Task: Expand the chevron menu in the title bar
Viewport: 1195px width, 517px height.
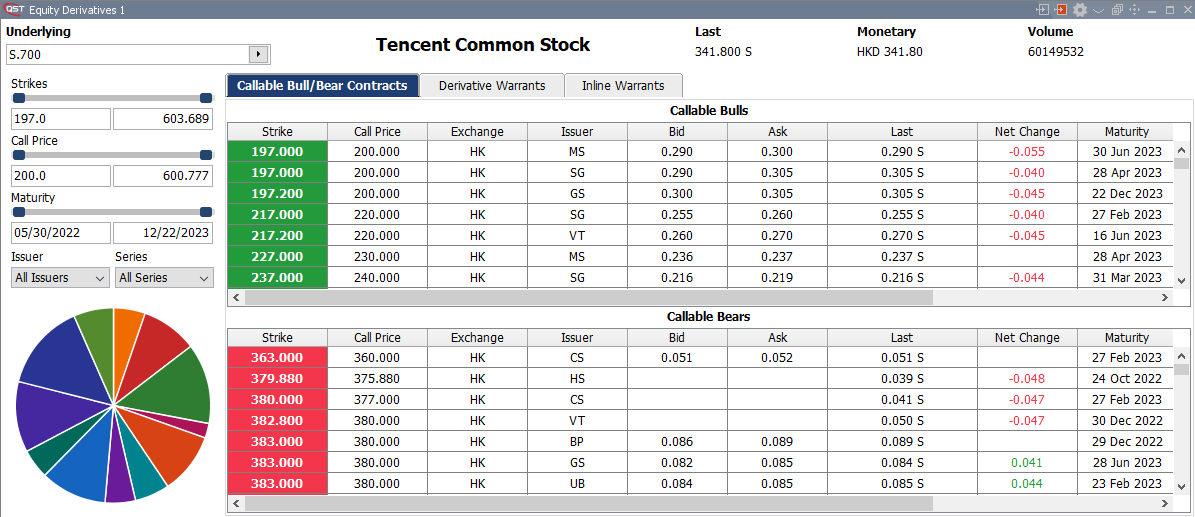Action: pos(1099,10)
